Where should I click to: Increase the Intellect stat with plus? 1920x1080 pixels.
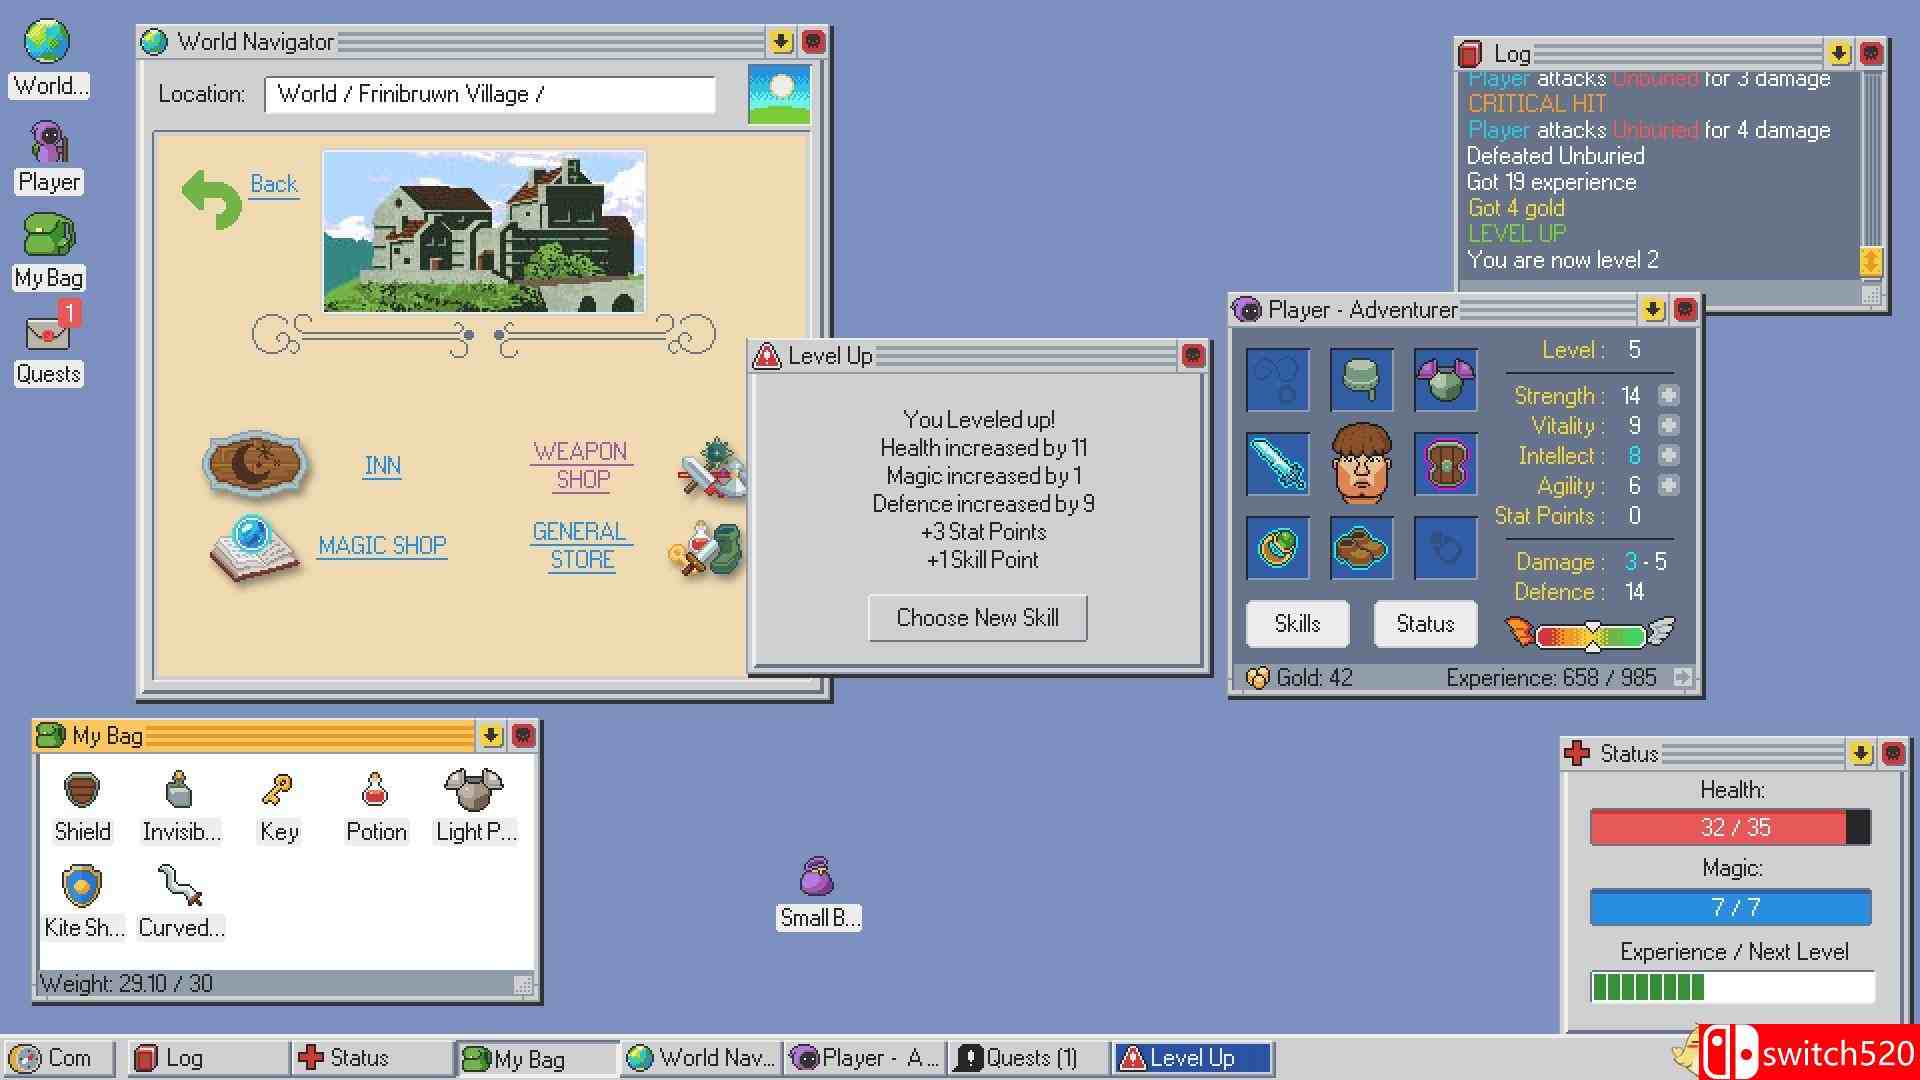pos(1668,455)
